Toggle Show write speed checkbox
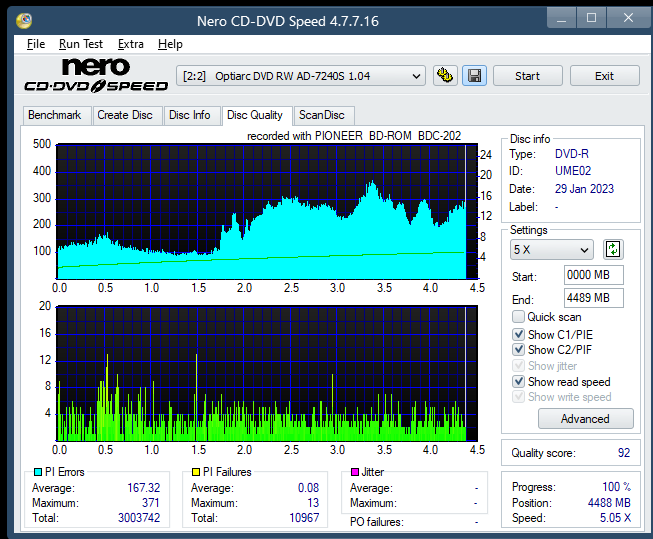The image size is (653, 539). [x=518, y=397]
